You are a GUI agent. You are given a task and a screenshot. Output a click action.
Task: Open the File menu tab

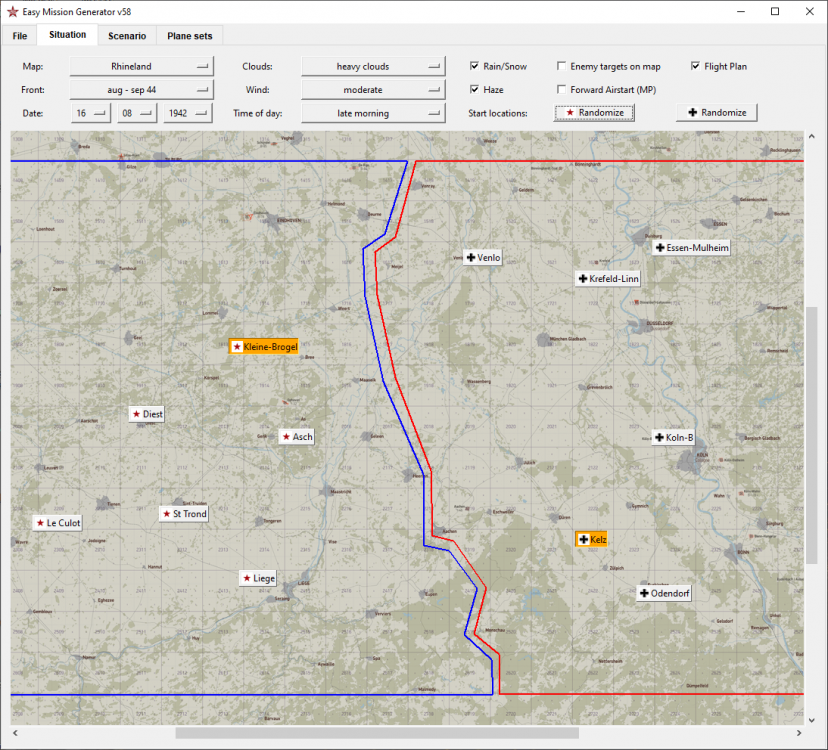[x=20, y=36]
